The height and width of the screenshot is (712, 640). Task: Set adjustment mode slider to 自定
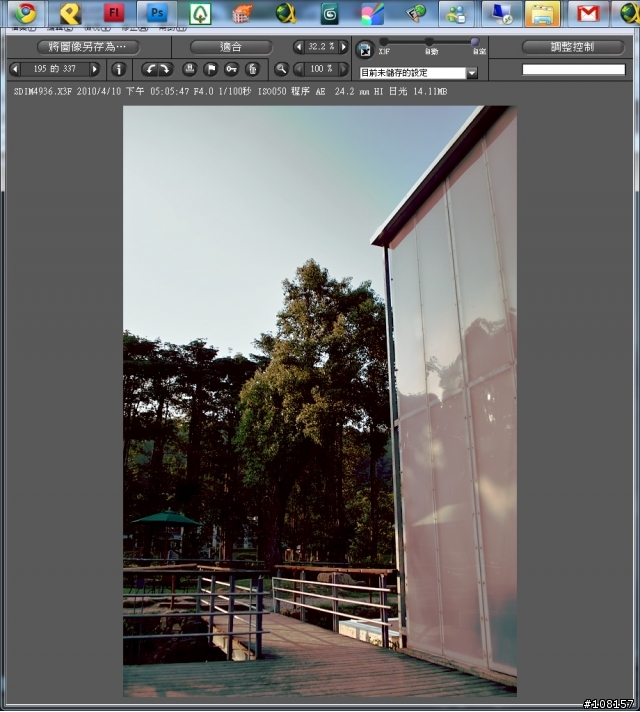click(x=475, y=42)
